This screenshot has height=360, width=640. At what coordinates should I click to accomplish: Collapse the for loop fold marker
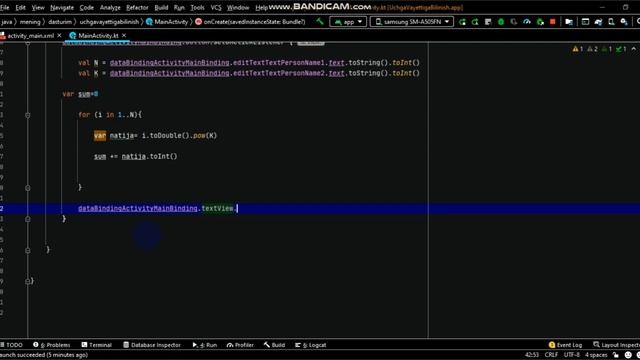[x=28, y=115]
